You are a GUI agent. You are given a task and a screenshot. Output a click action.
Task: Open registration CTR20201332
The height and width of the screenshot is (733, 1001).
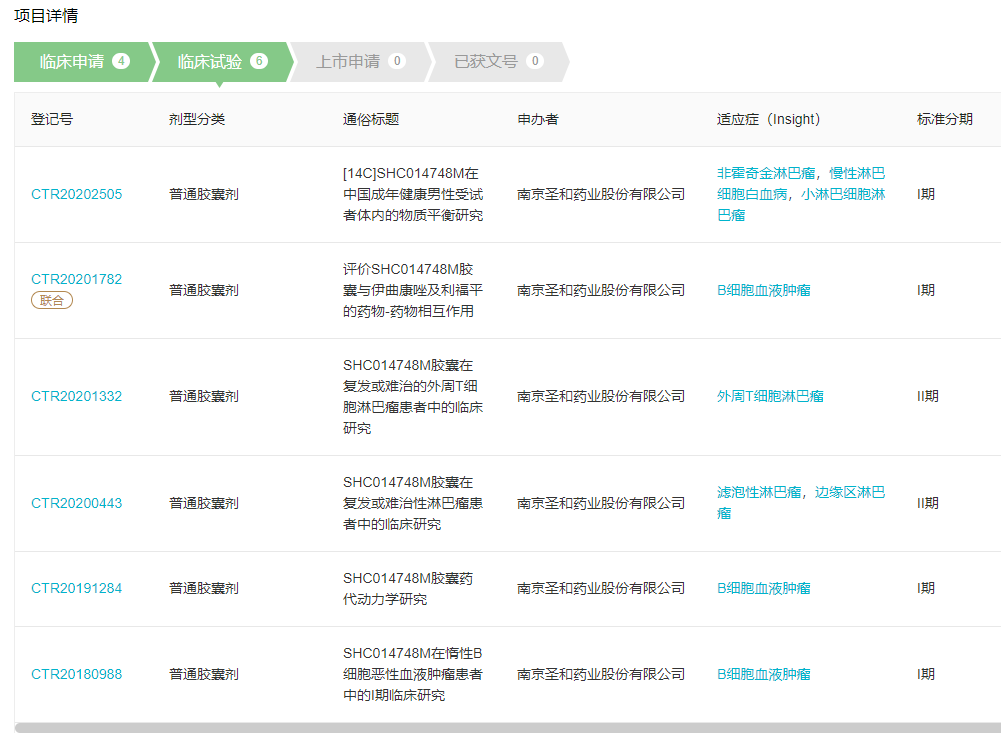(77, 397)
